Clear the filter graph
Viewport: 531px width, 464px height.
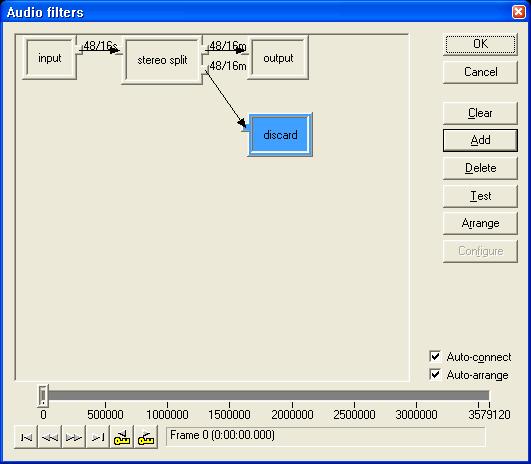[480, 113]
